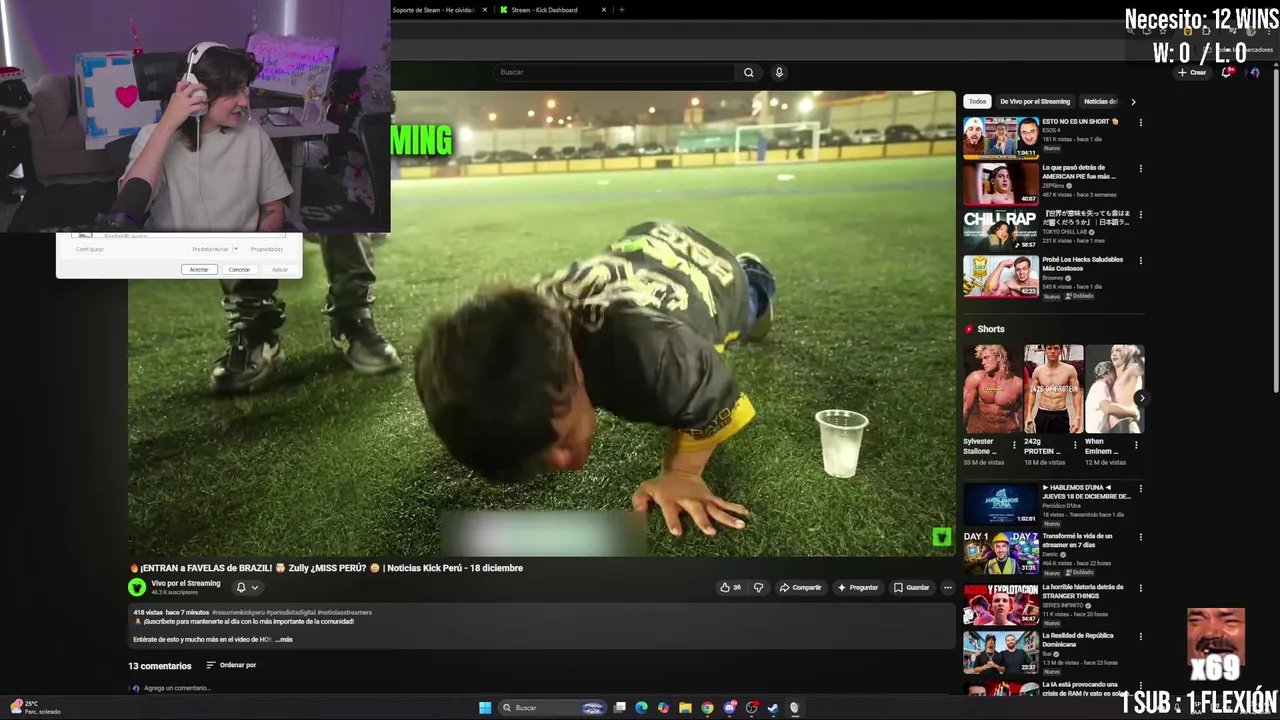Open new browser tab
This screenshot has width=1280, height=720.
621,10
